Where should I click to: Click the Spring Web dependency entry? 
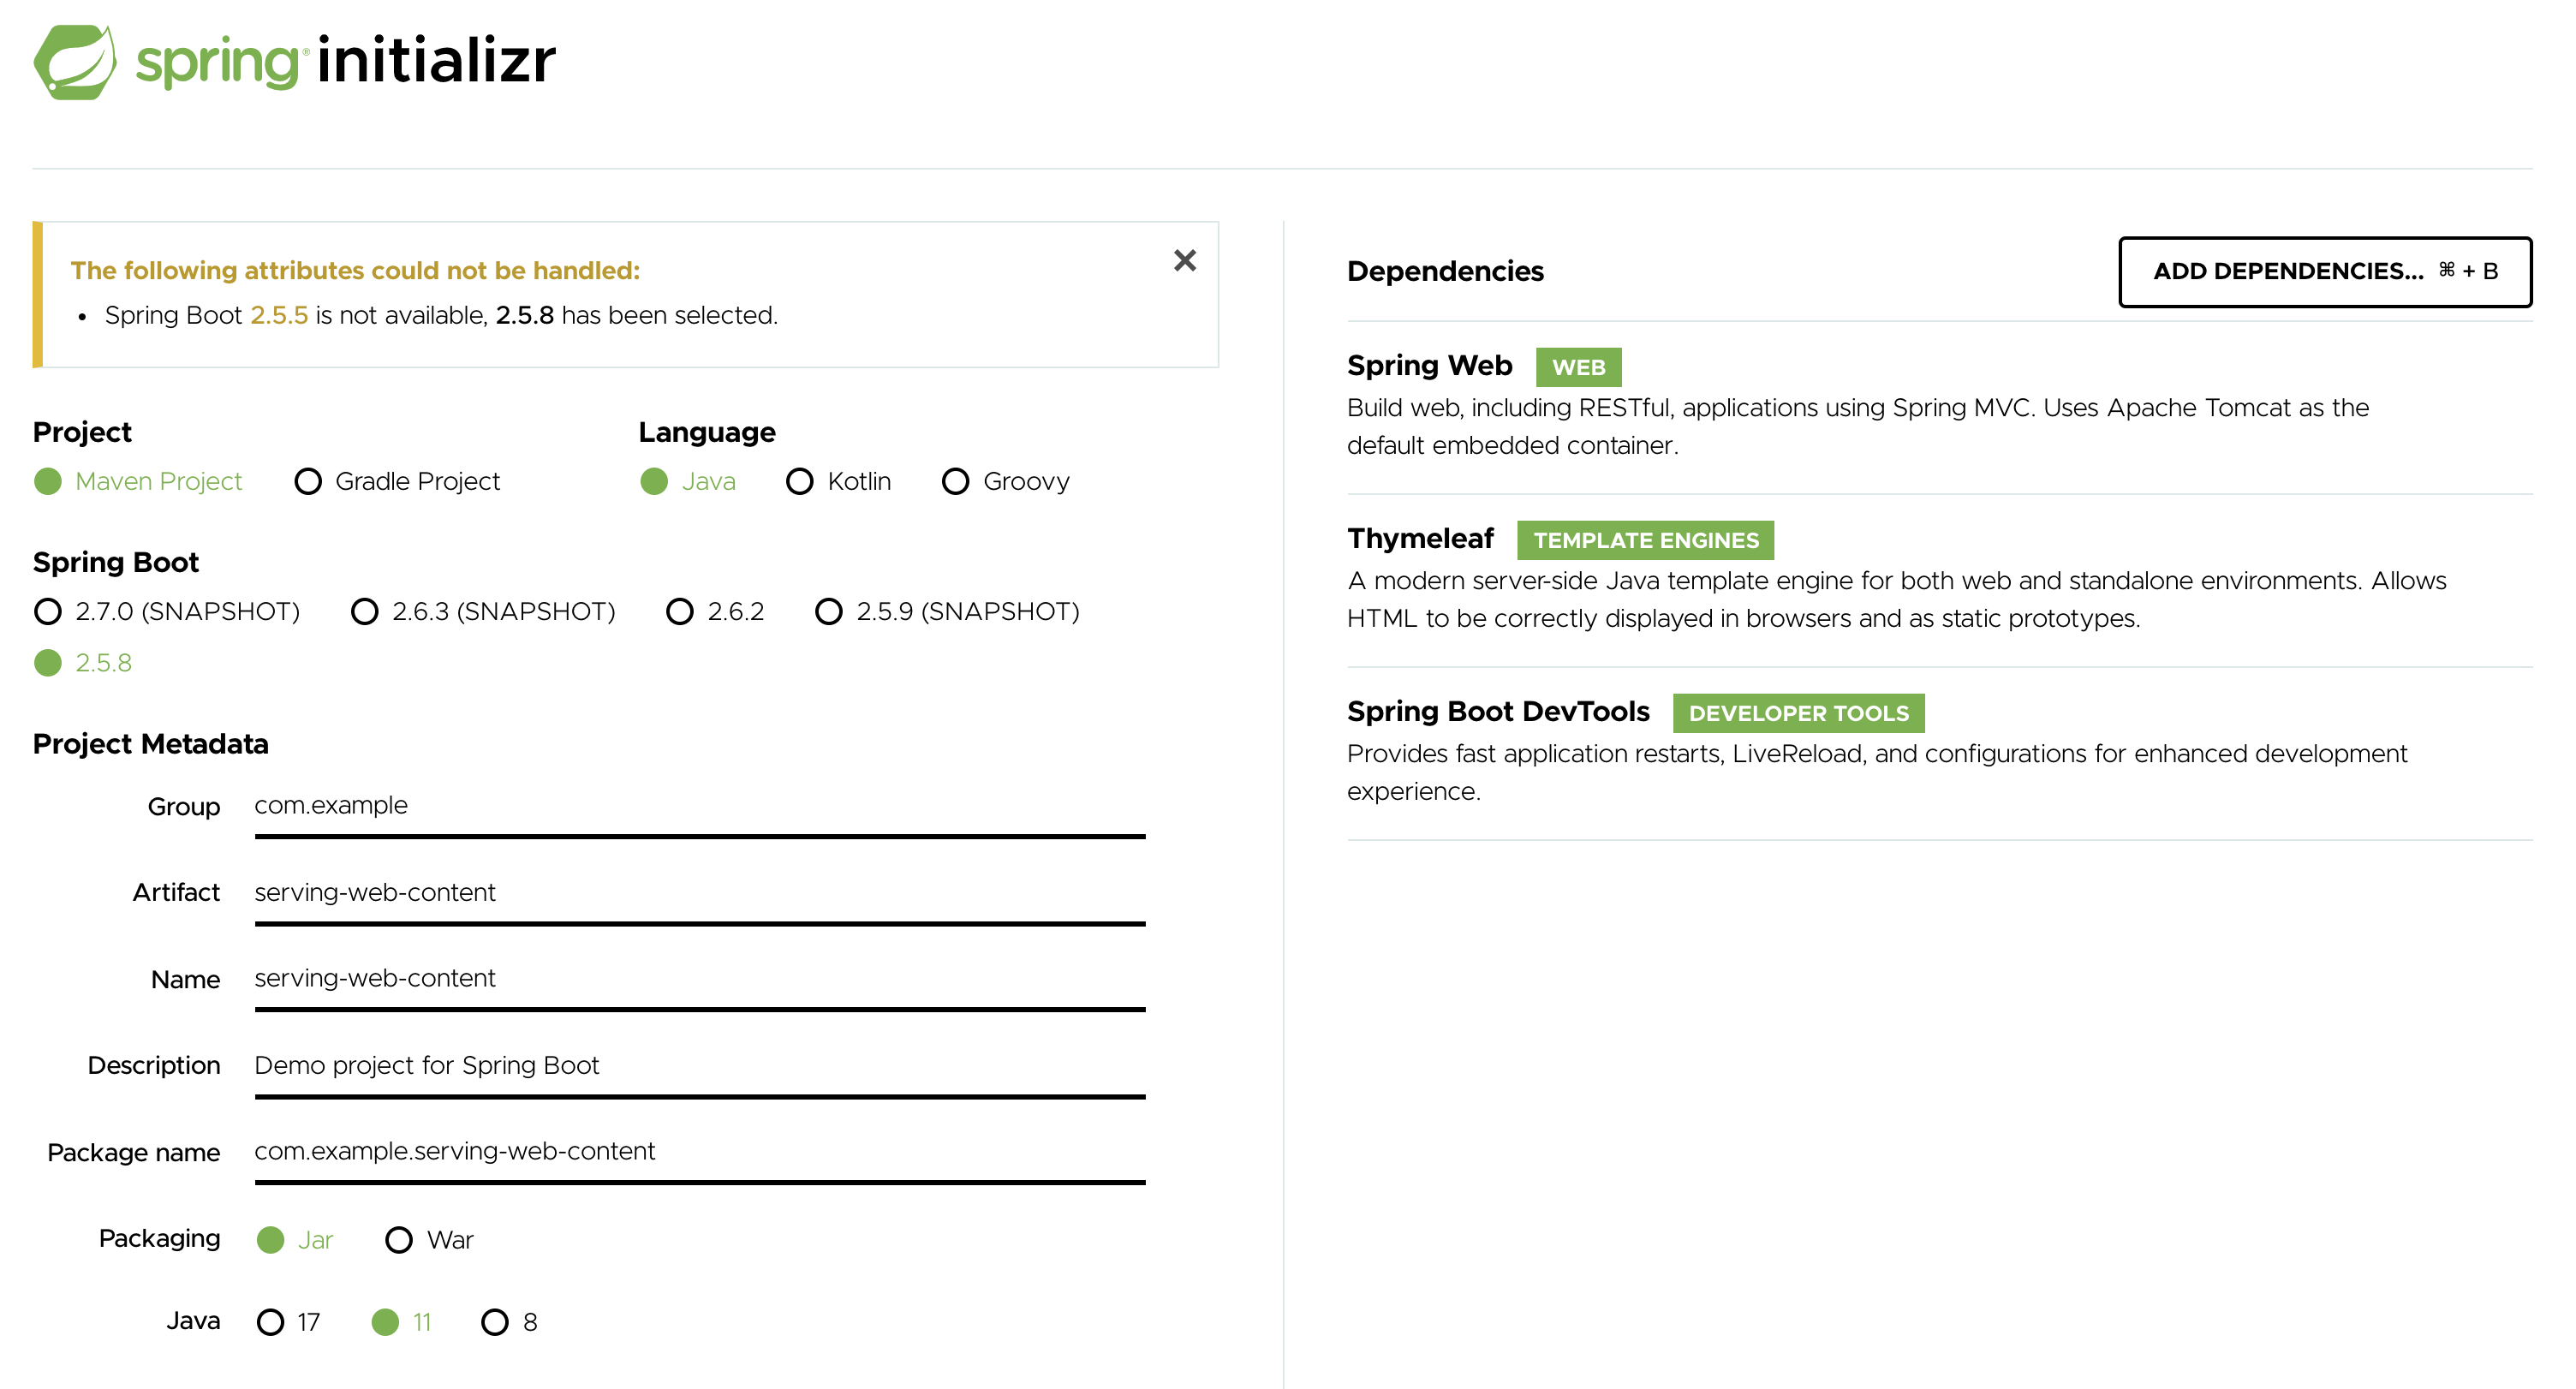1940,405
